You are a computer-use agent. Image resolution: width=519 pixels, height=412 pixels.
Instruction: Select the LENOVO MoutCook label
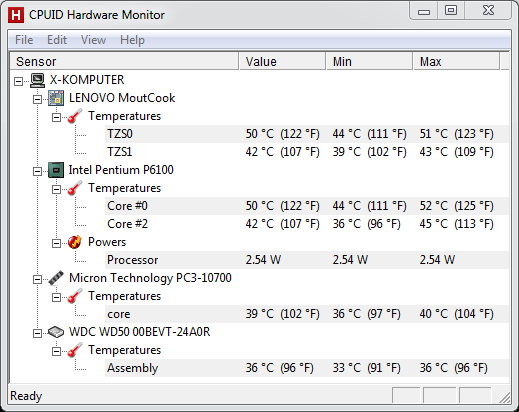point(122,98)
